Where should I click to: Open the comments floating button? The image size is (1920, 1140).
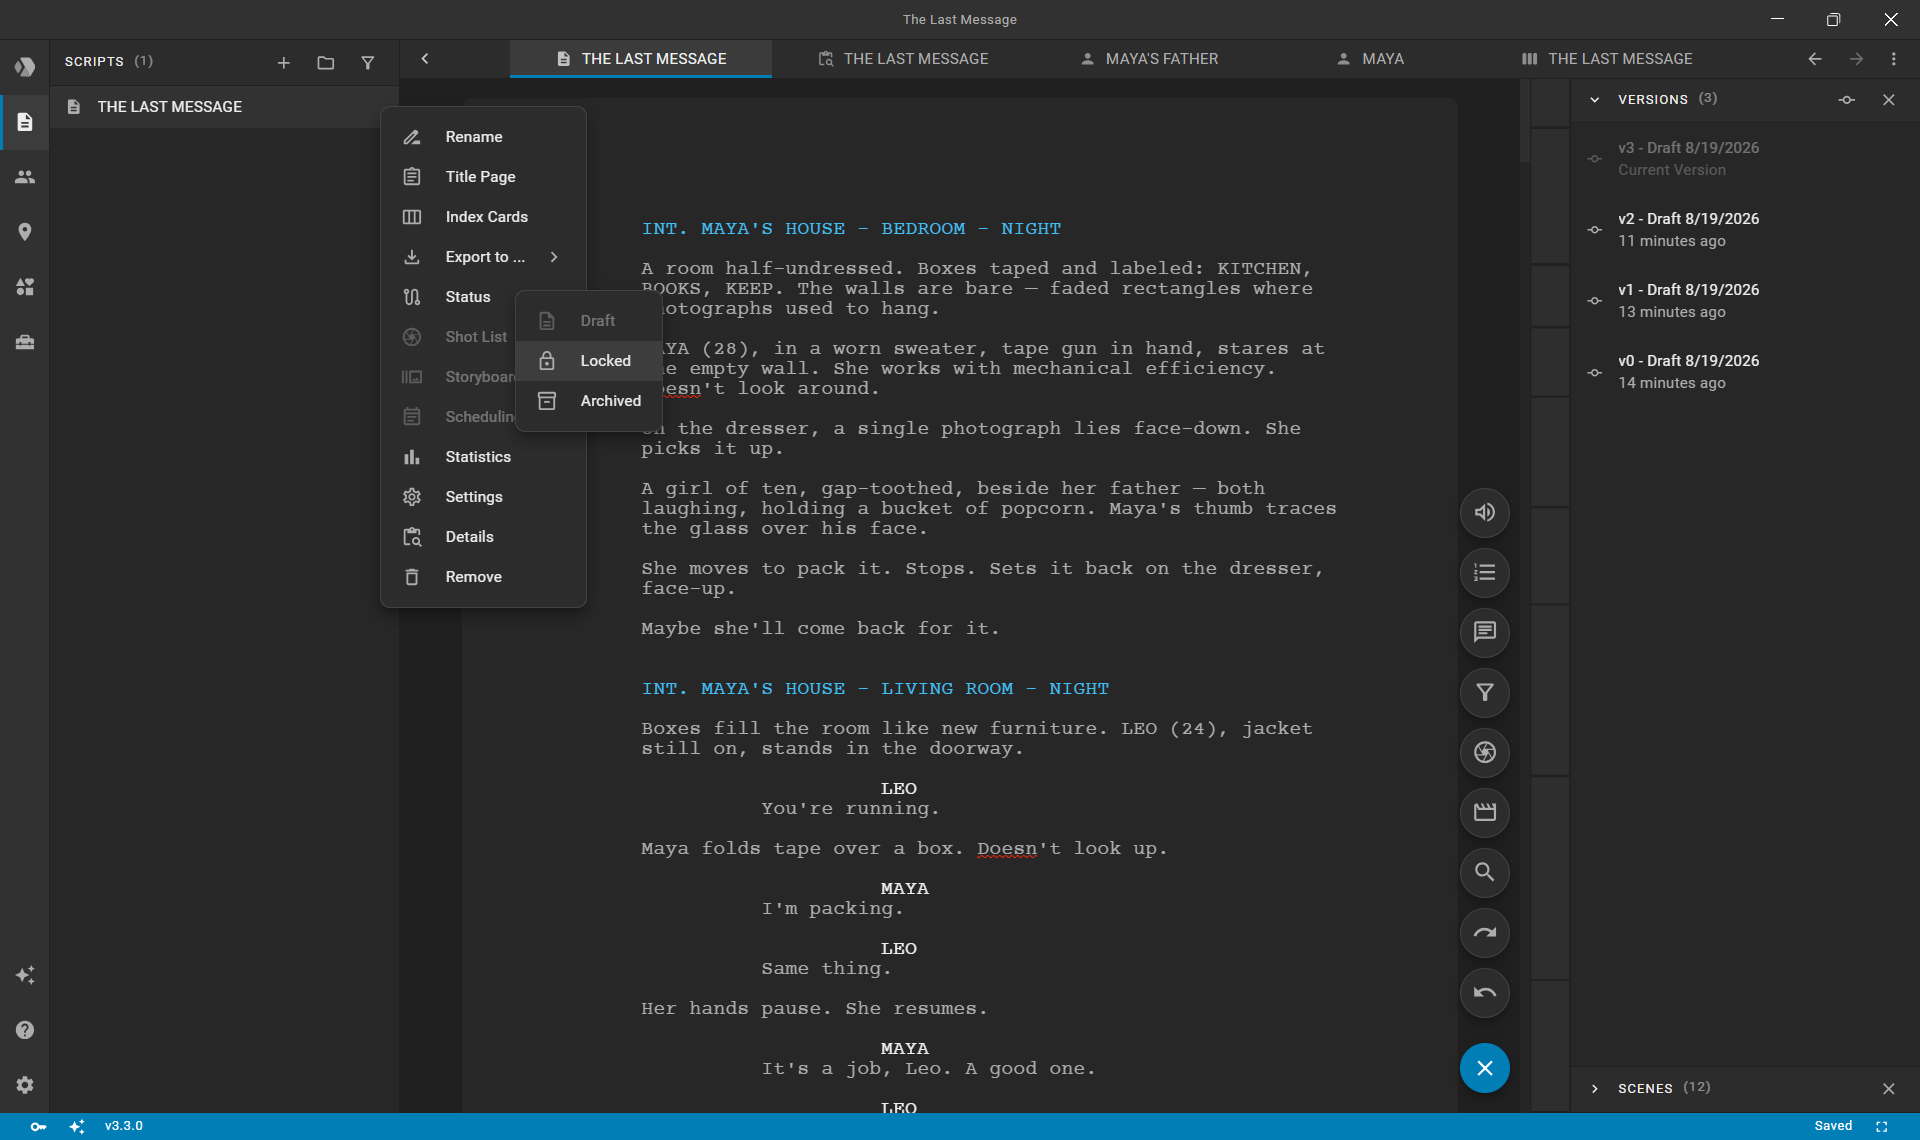pyautogui.click(x=1485, y=633)
